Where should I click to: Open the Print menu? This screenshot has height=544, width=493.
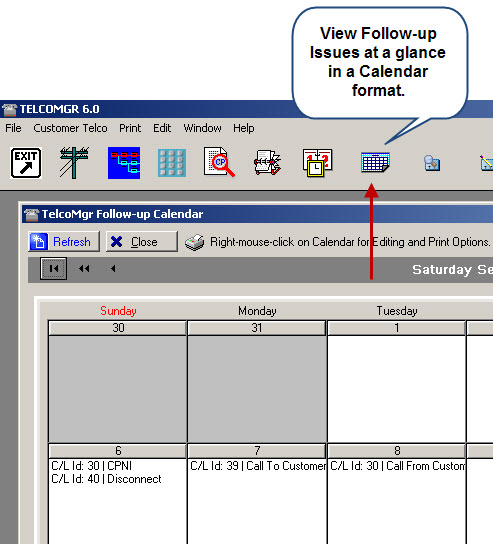click(130, 128)
